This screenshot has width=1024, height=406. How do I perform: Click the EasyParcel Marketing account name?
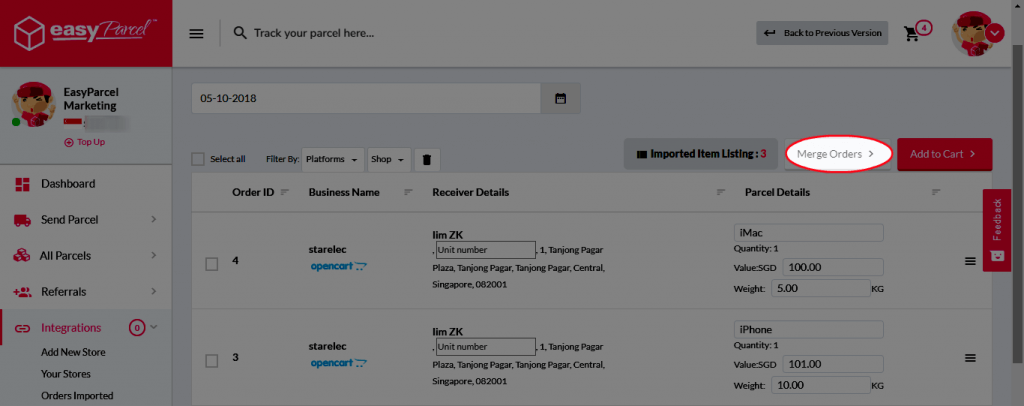point(91,99)
